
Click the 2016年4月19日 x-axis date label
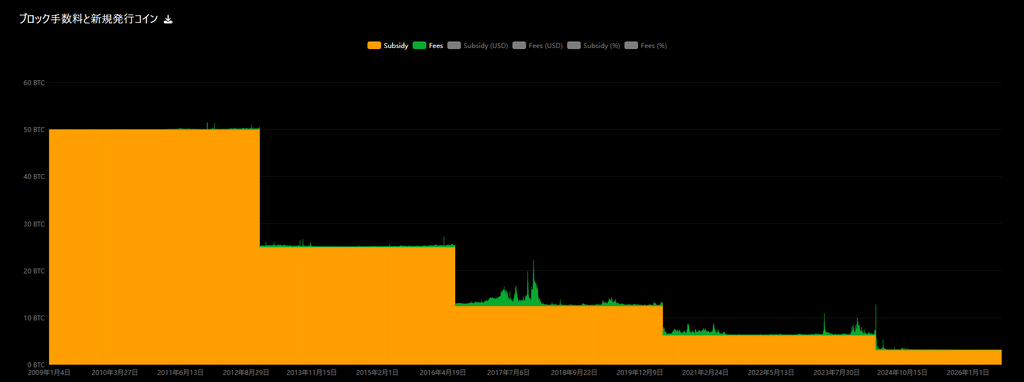(x=444, y=372)
